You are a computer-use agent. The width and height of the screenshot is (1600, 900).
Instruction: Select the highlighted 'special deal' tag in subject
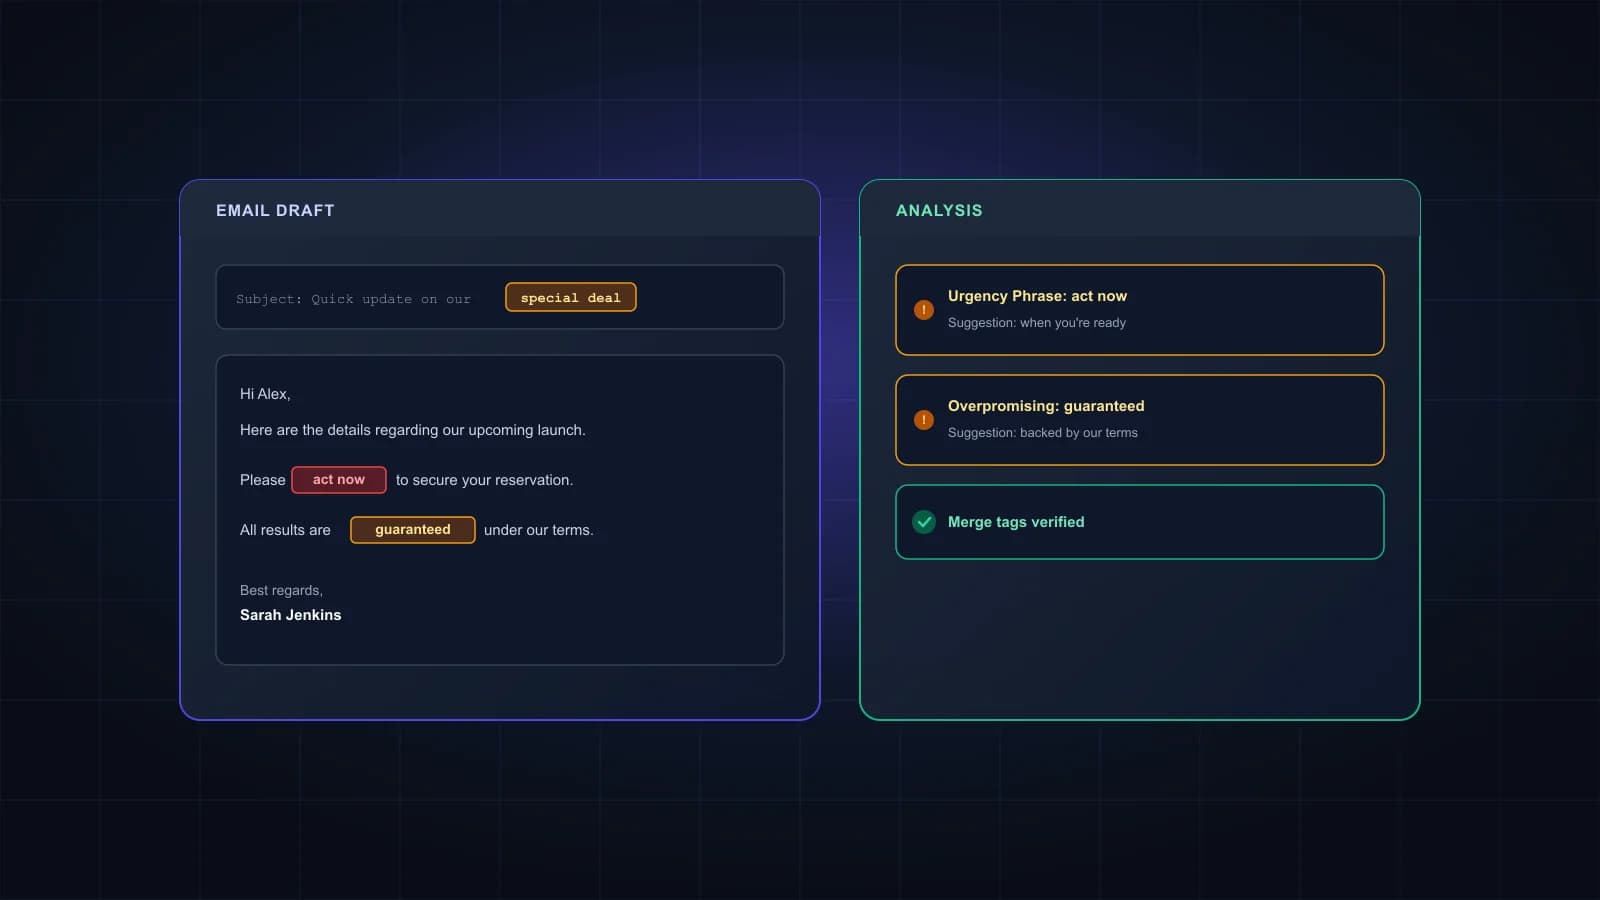(x=571, y=297)
